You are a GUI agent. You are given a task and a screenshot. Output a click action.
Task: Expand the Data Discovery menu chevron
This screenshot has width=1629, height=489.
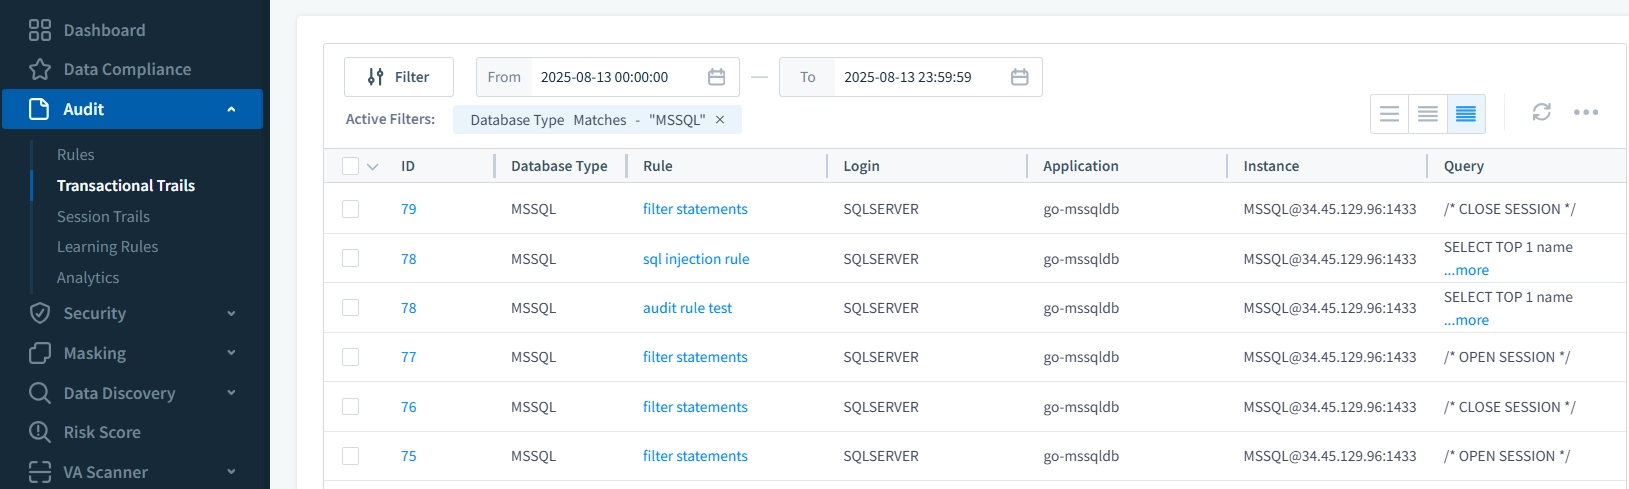click(x=231, y=393)
